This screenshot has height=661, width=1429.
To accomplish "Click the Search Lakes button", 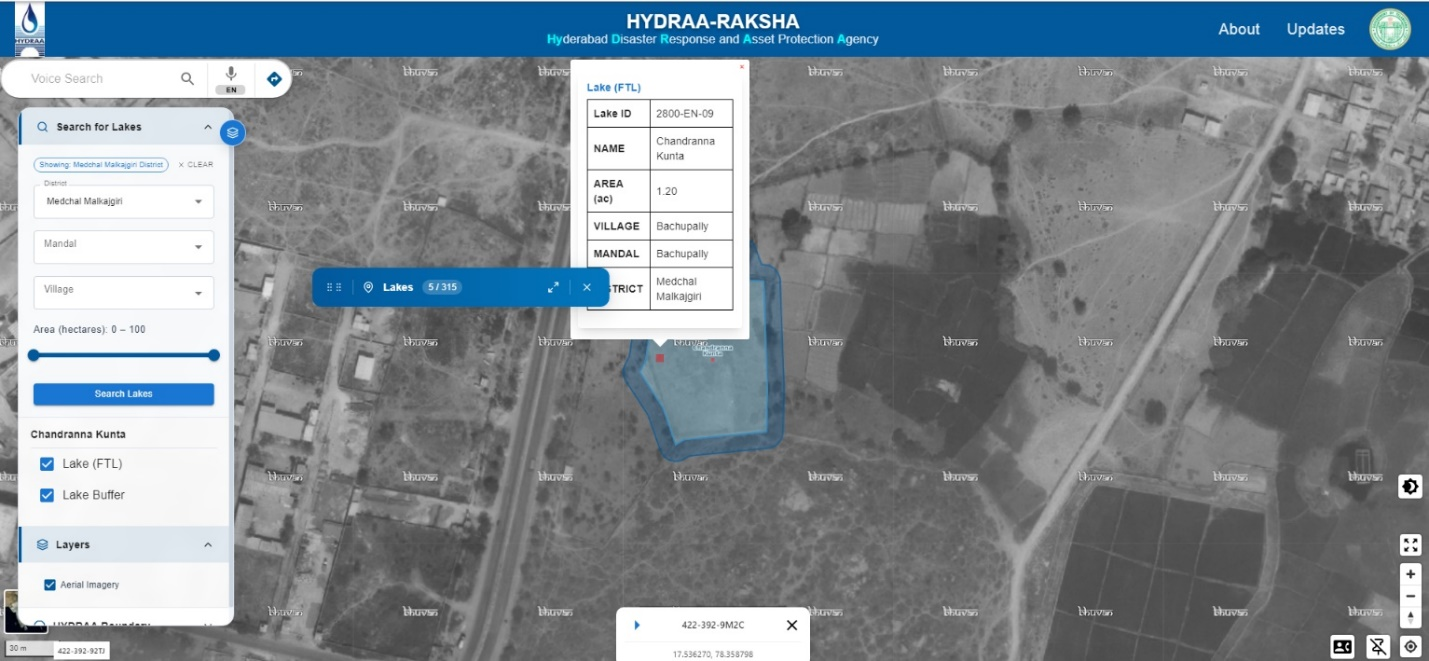I will coord(124,394).
